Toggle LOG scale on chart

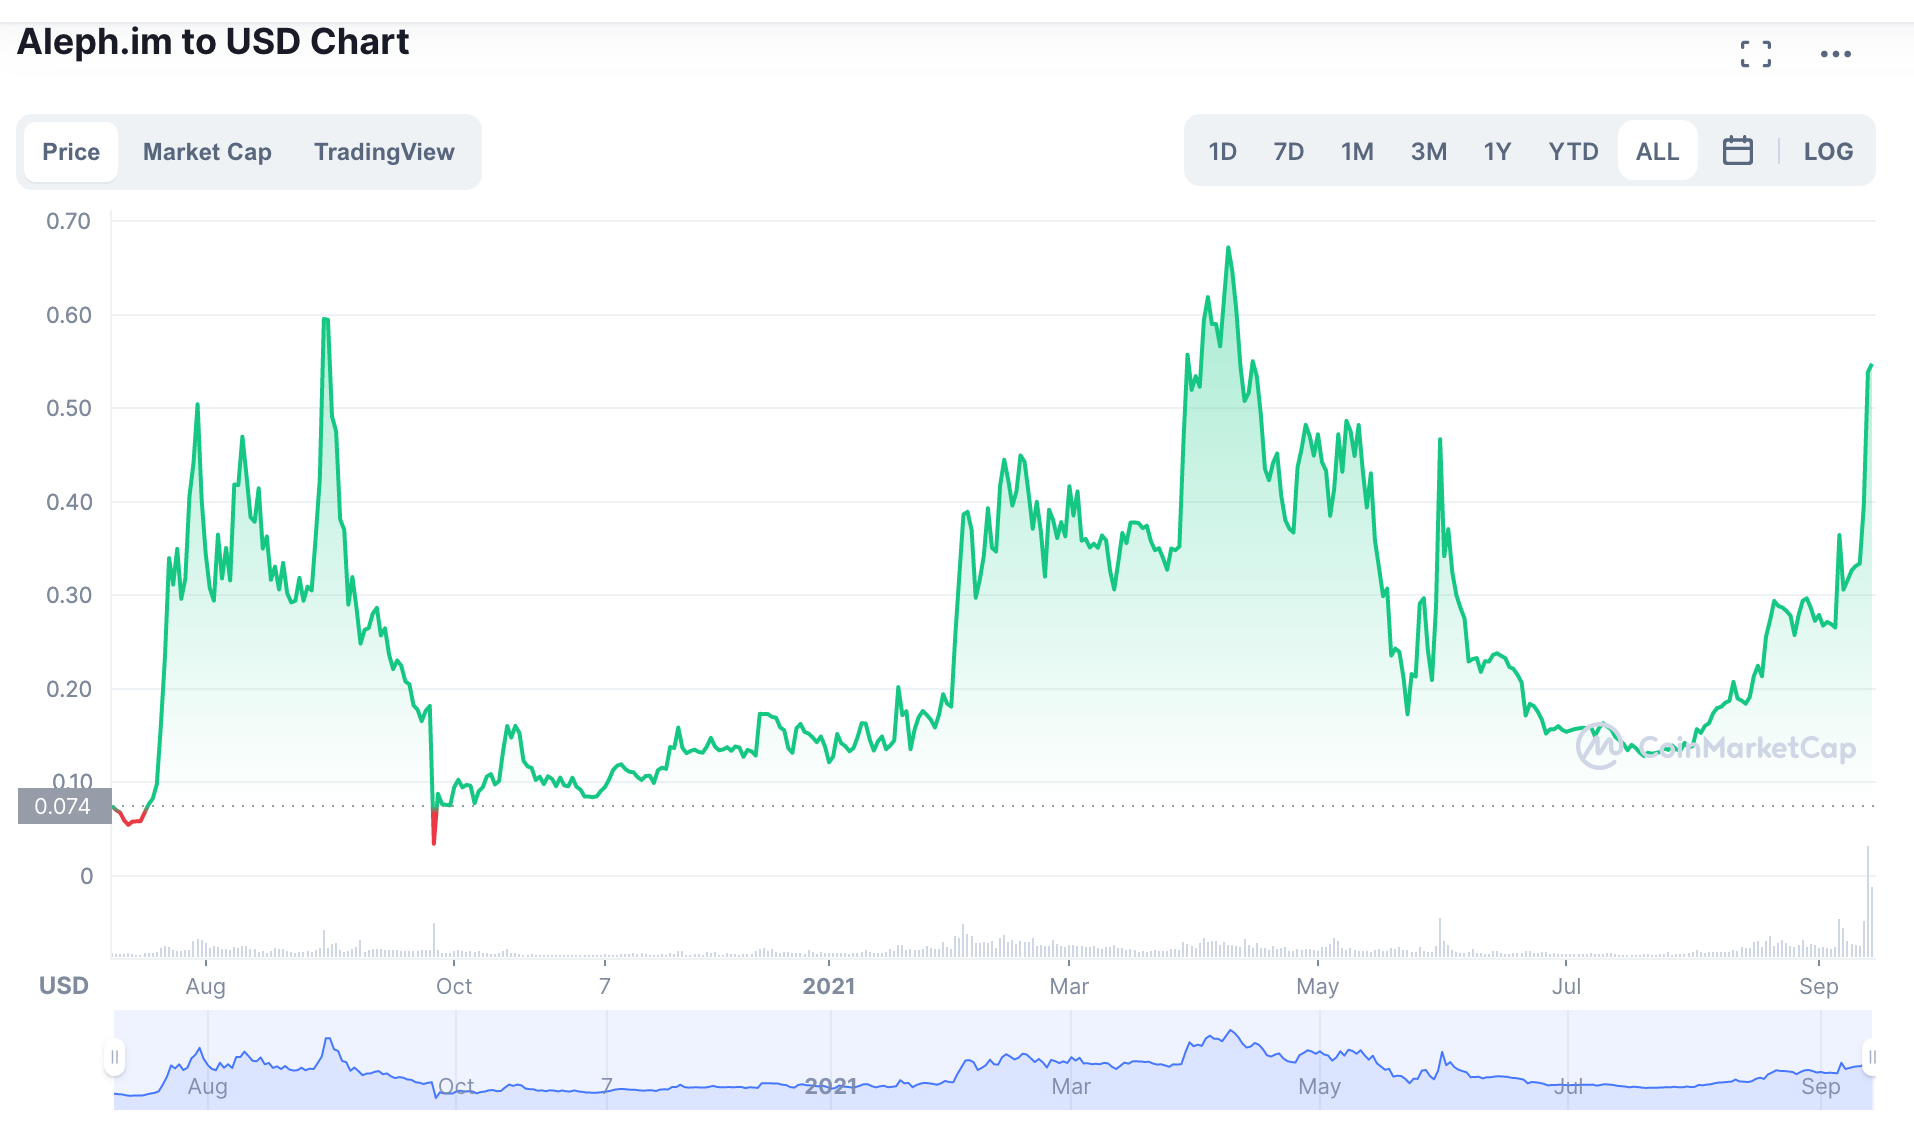click(x=1828, y=152)
